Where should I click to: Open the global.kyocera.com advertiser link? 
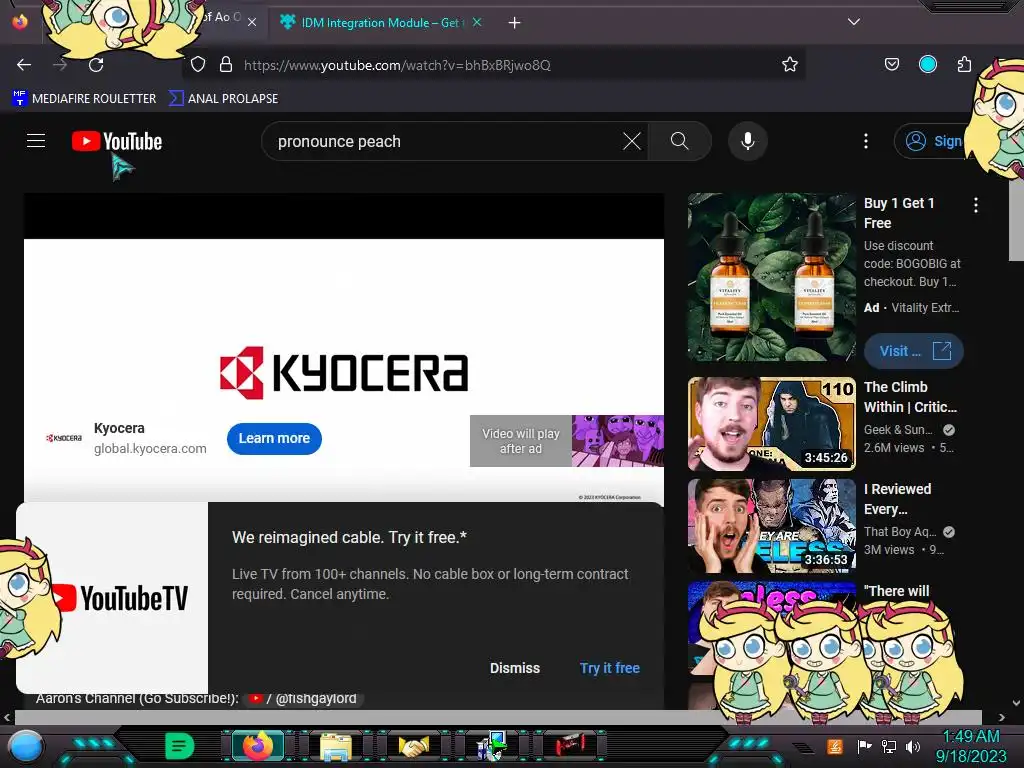pyautogui.click(x=150, y=449)
